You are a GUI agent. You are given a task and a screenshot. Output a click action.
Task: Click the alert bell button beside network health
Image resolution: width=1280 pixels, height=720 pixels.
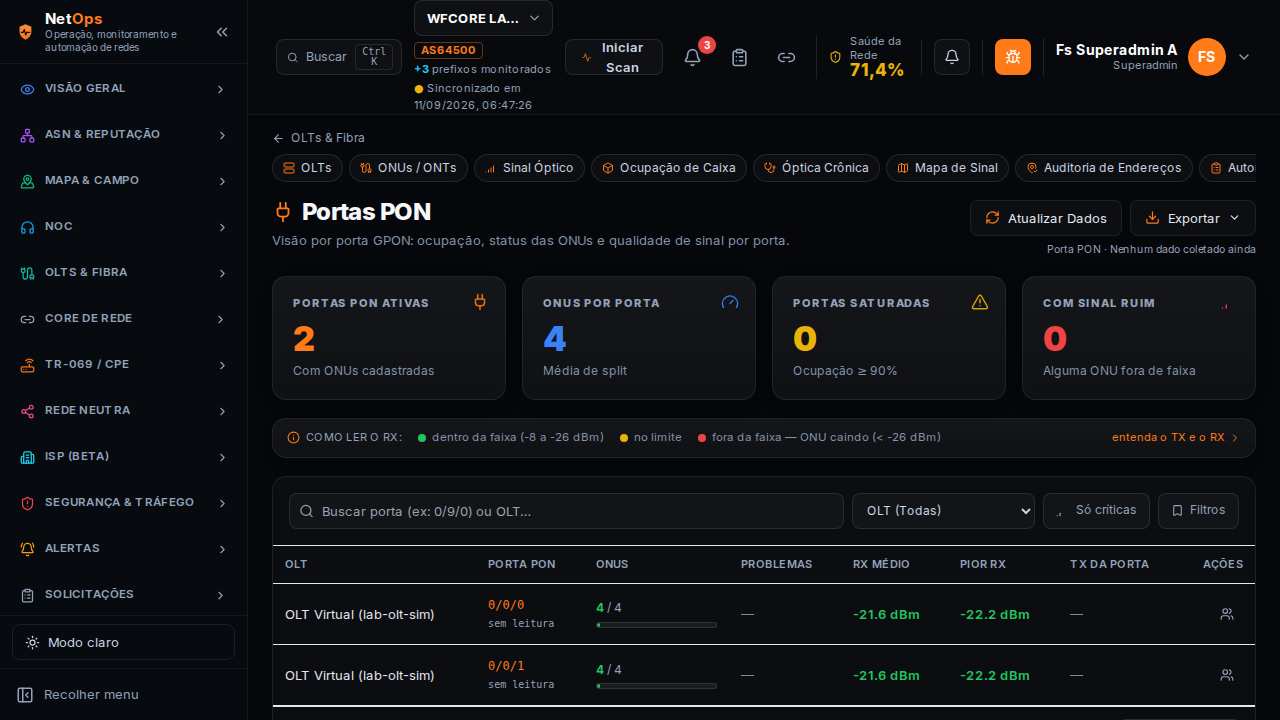click(952, 57)
